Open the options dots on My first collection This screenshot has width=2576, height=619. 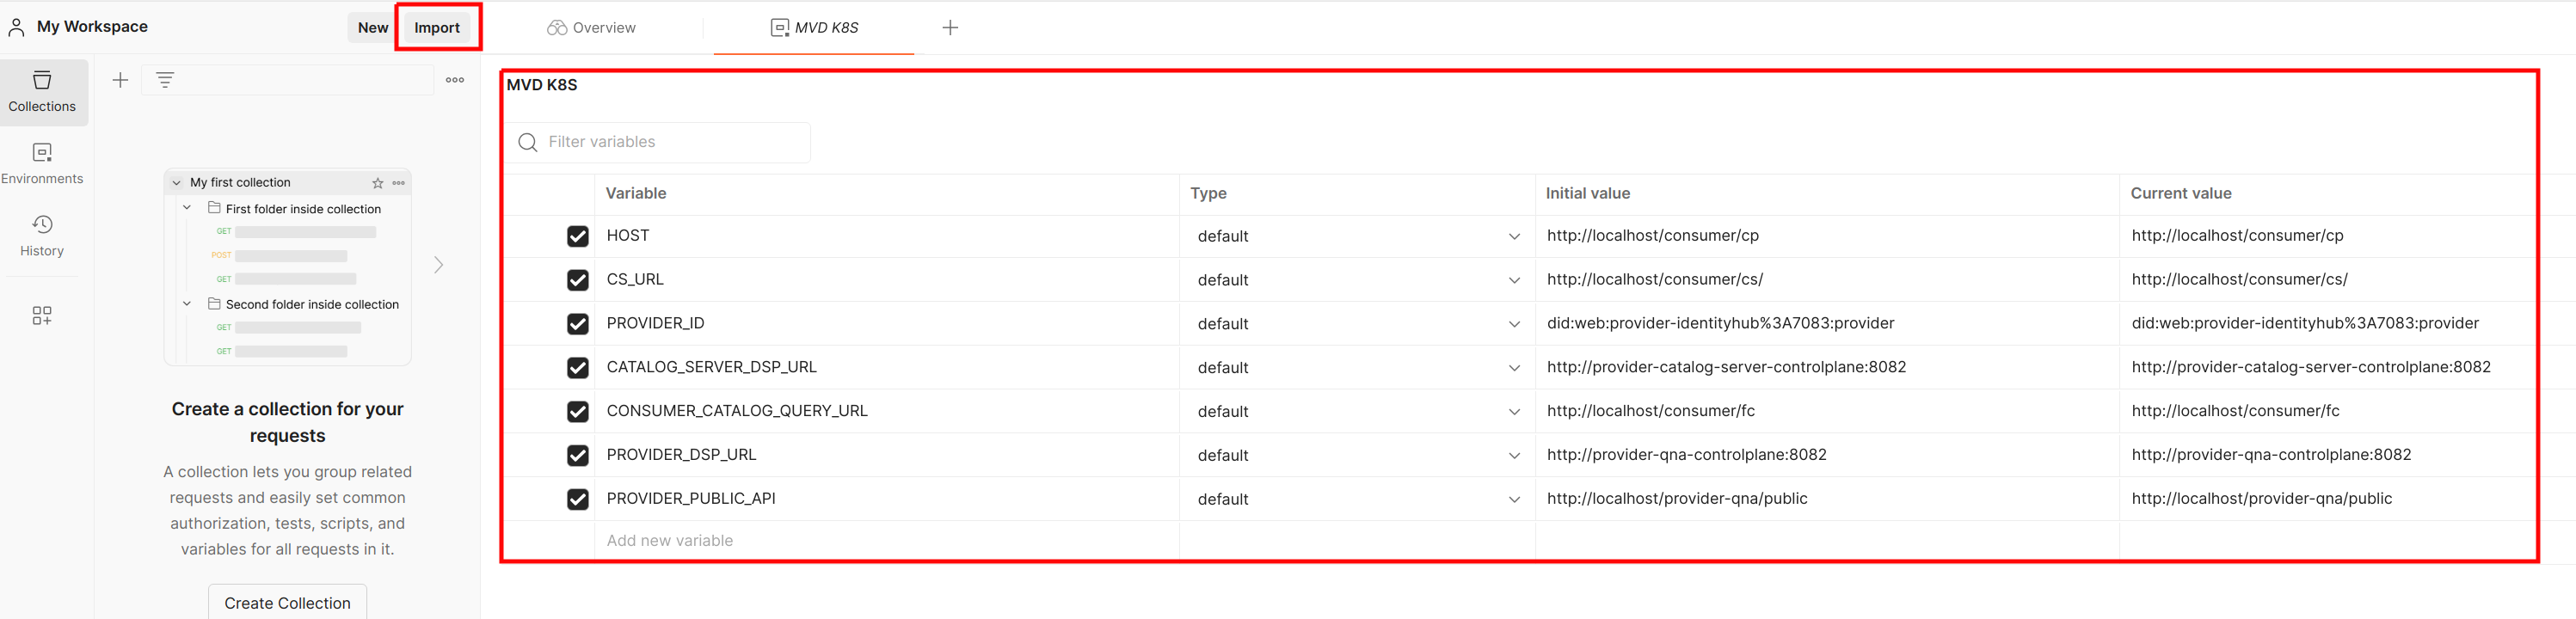399,183
